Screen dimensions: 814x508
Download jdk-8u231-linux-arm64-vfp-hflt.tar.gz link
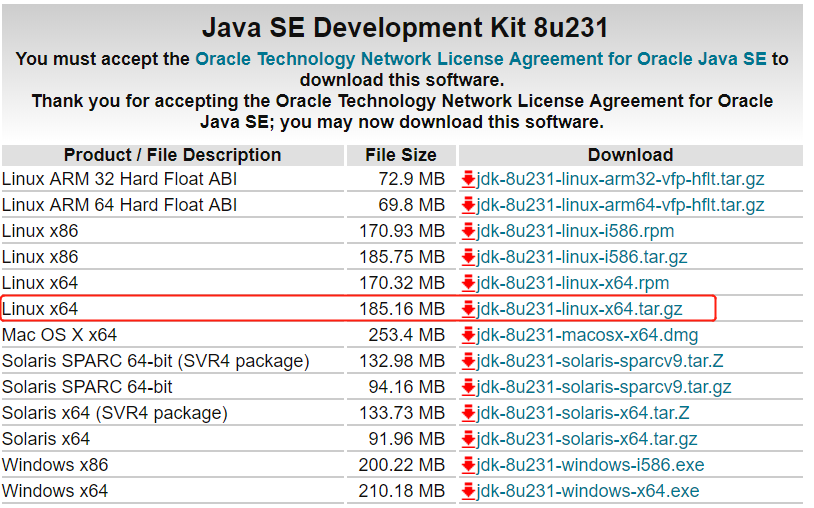point(620,205)
